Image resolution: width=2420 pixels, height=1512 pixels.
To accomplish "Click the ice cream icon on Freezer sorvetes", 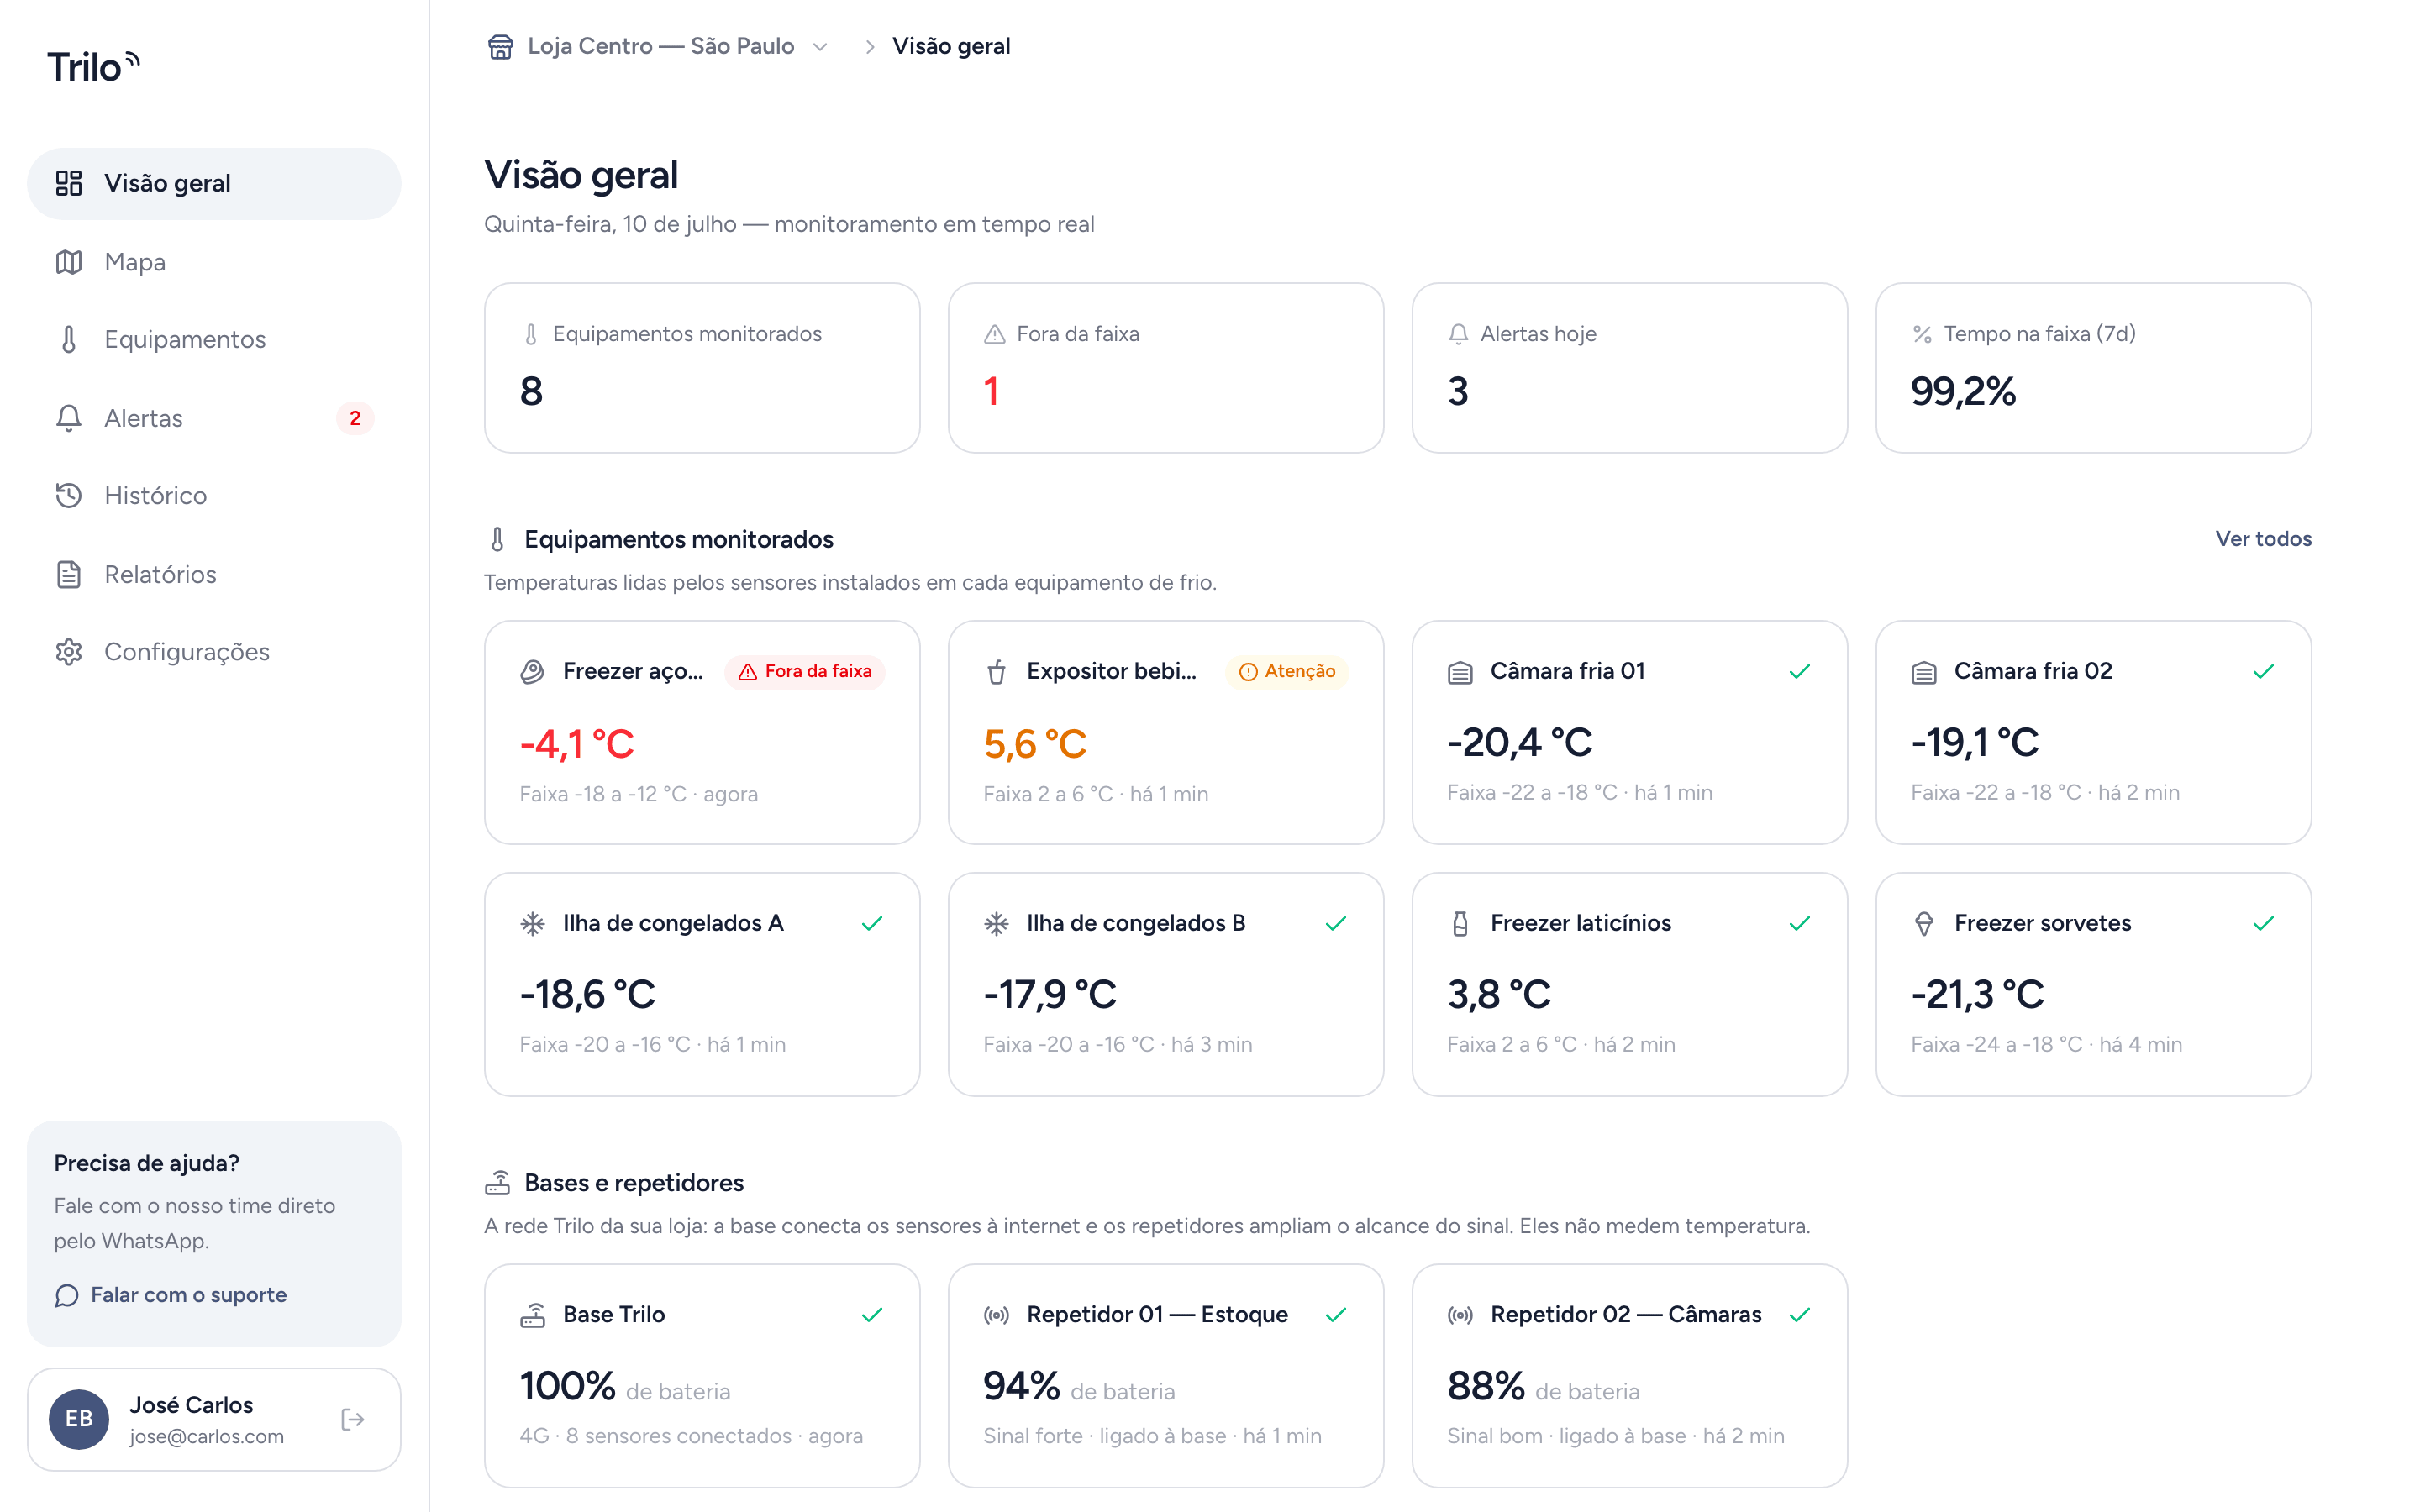I will click(x=1924, y=923).
